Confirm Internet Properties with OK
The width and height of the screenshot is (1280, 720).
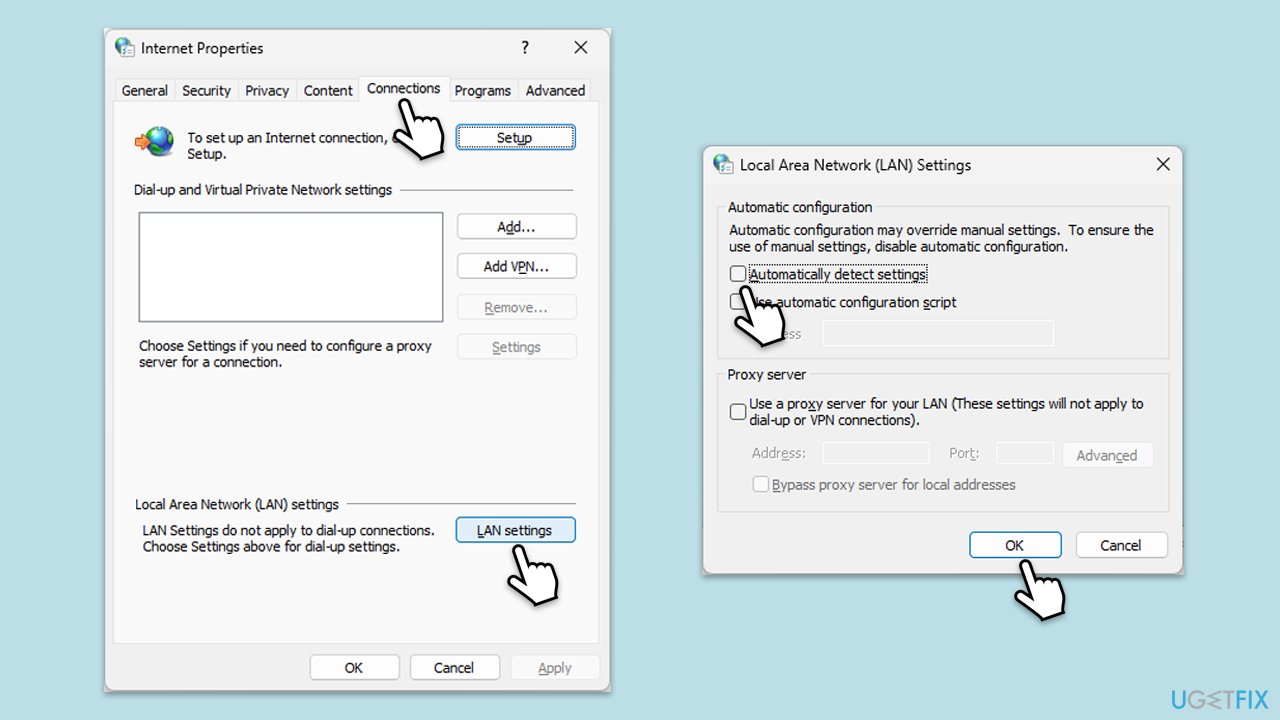[x=354, y=667]
